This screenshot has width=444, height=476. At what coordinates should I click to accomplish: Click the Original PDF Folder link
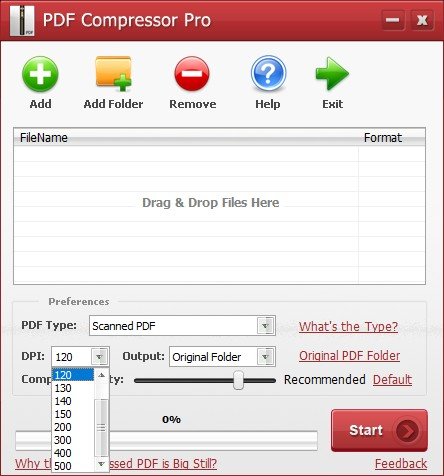click(x=349, y=356)
